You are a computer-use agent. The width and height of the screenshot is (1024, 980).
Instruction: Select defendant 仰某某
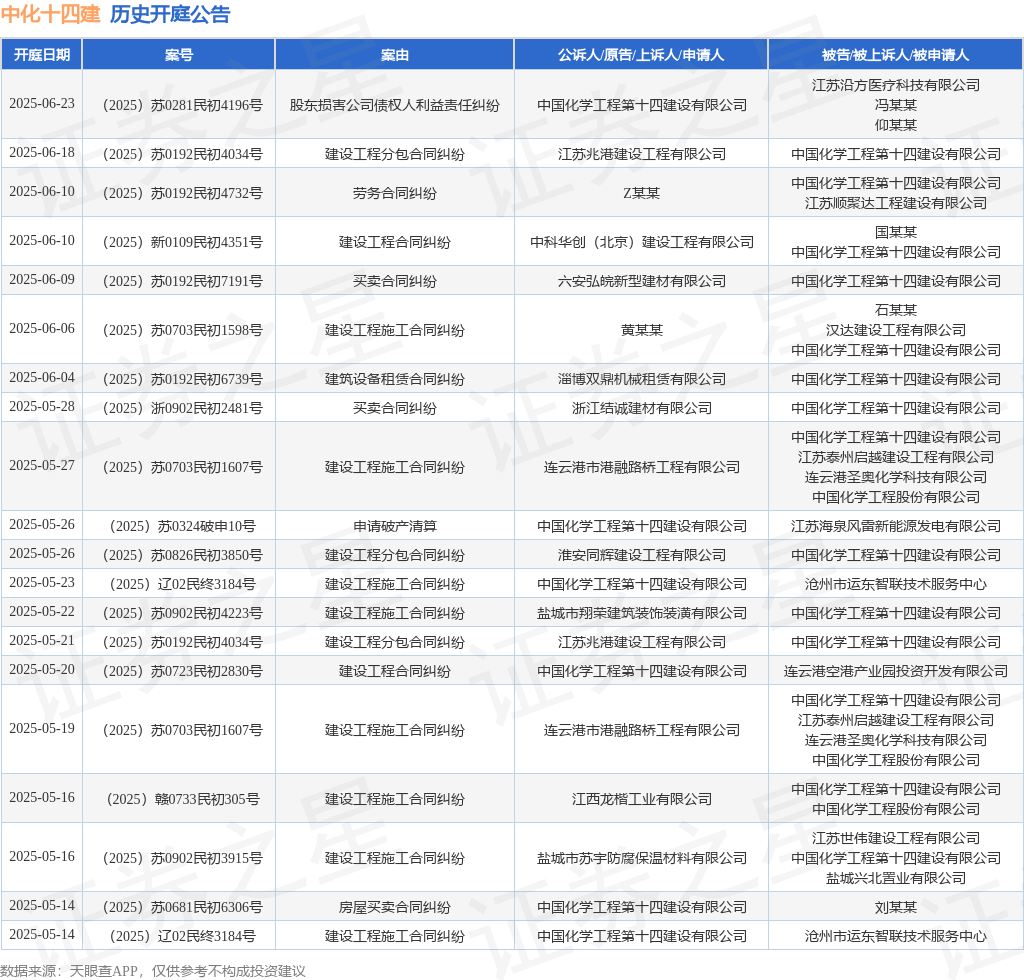click(x=896, y=125)
